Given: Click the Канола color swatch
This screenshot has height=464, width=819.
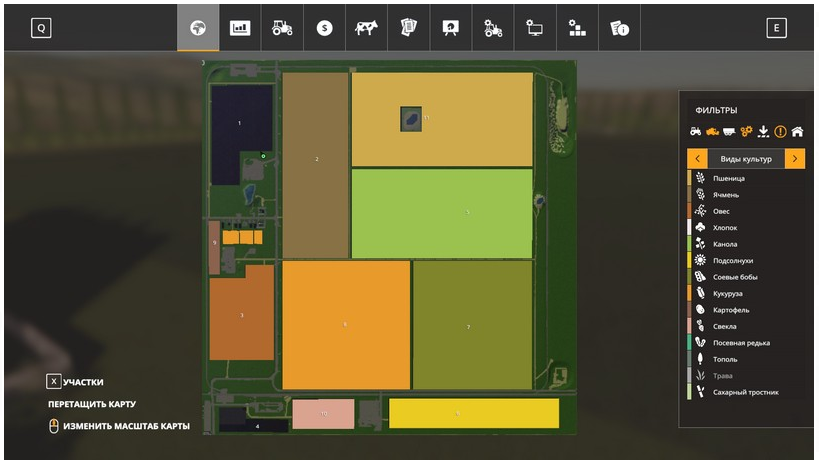Looking at the screenshot, I should [x=689, y=244].
